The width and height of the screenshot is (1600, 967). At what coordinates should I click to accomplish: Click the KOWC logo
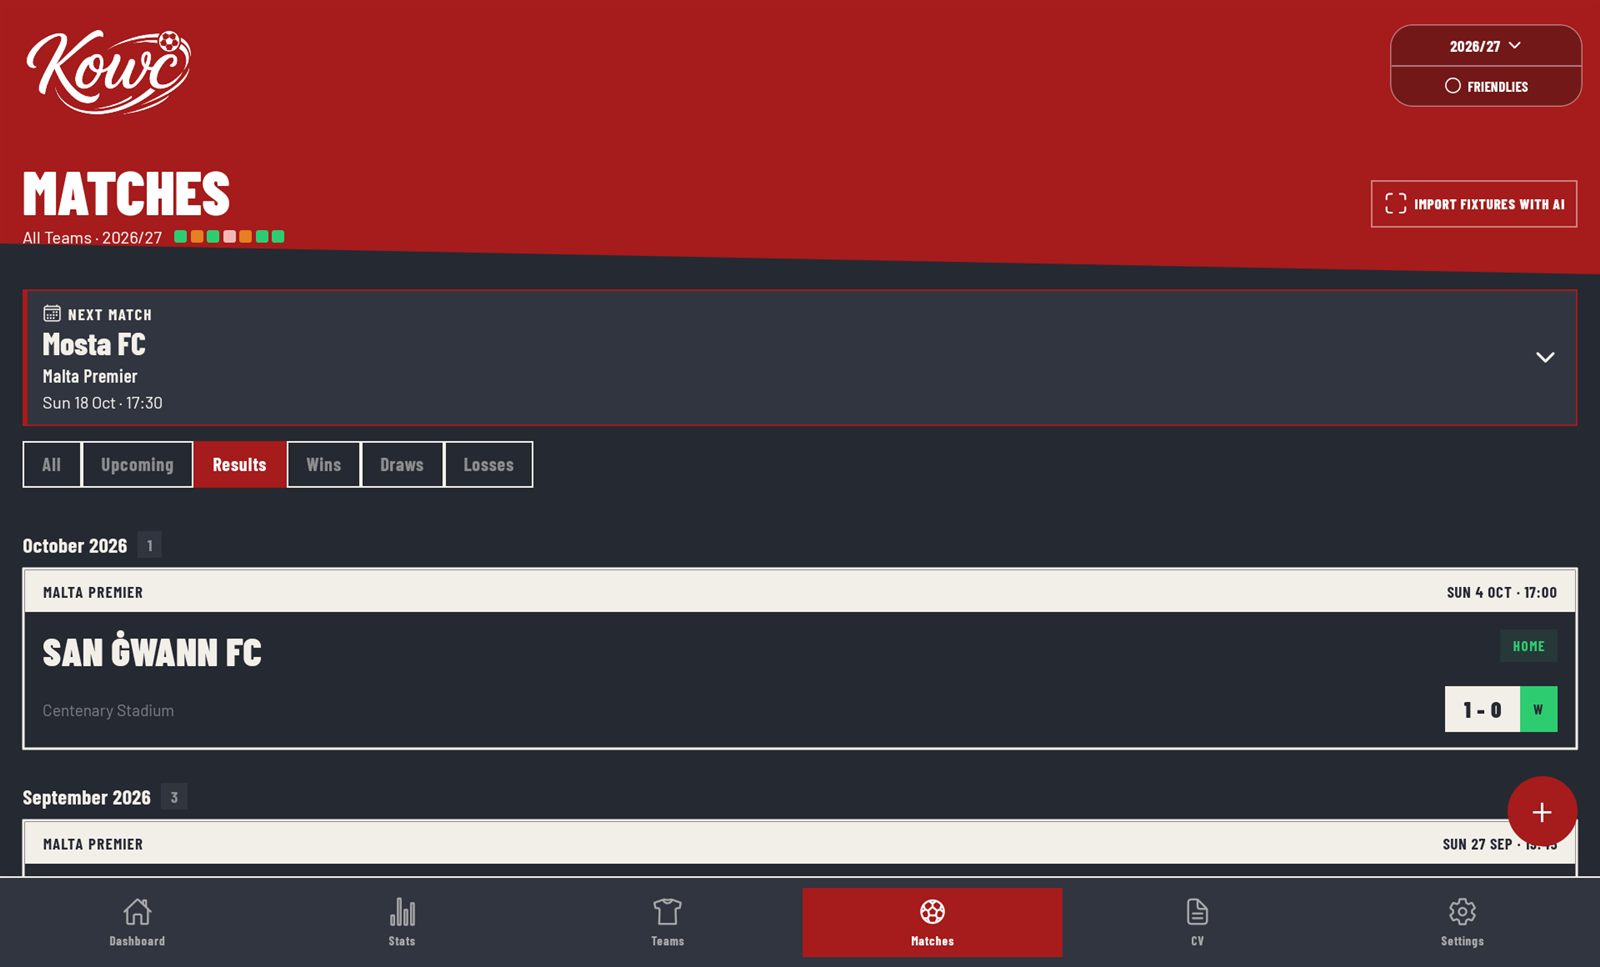[108, 71]
